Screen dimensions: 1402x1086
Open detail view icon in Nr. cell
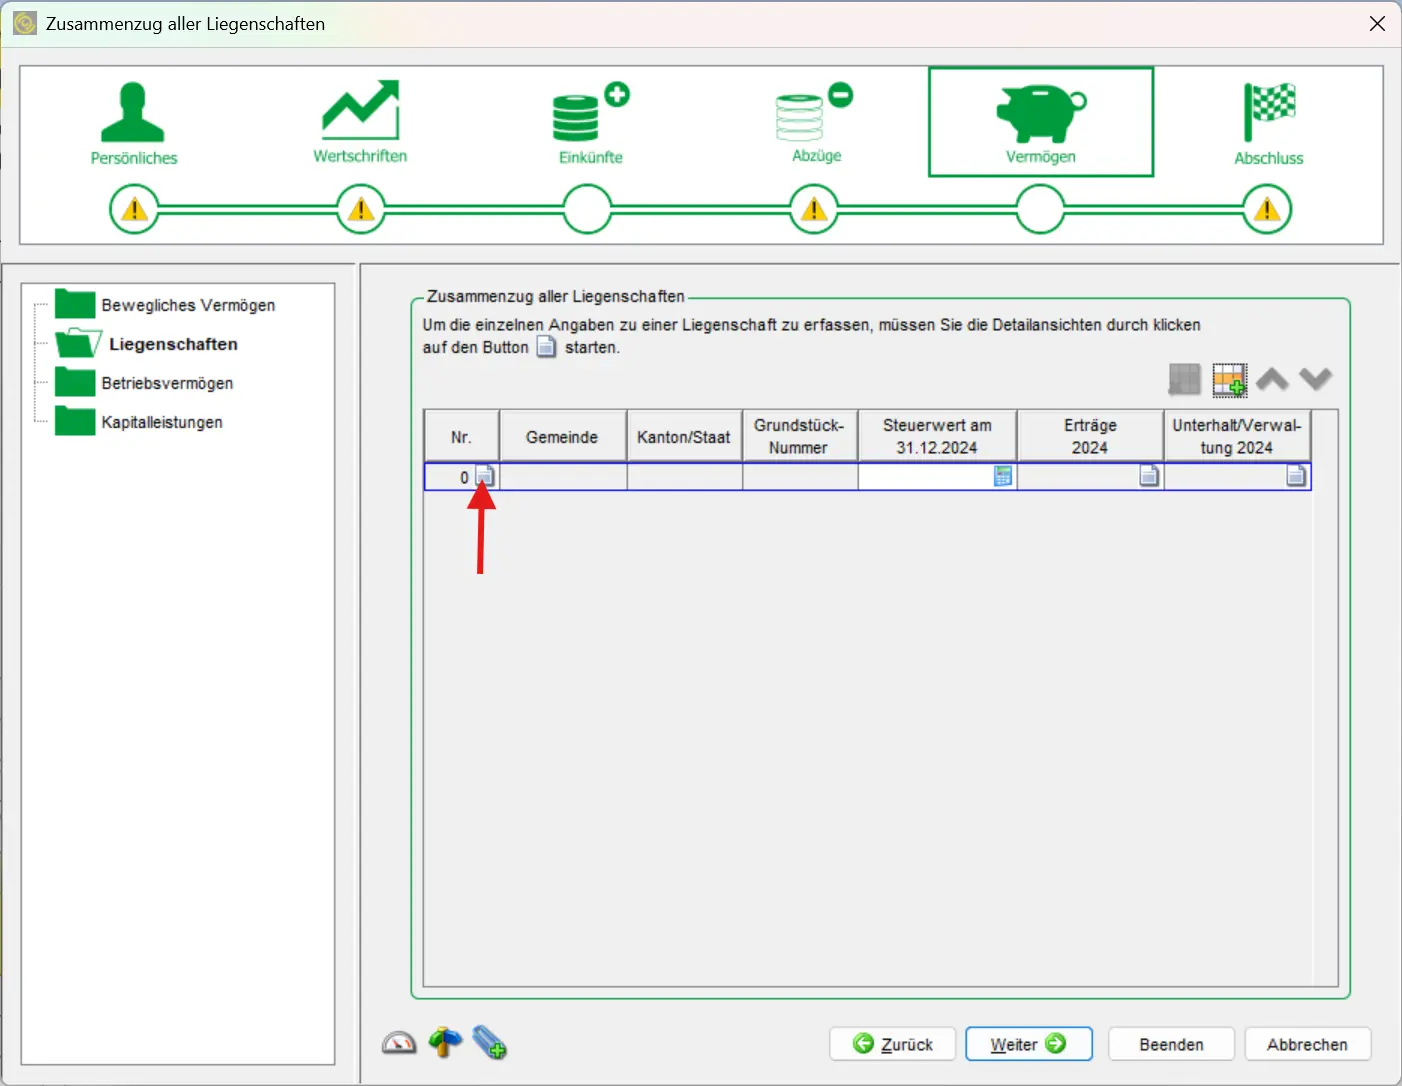485,477
